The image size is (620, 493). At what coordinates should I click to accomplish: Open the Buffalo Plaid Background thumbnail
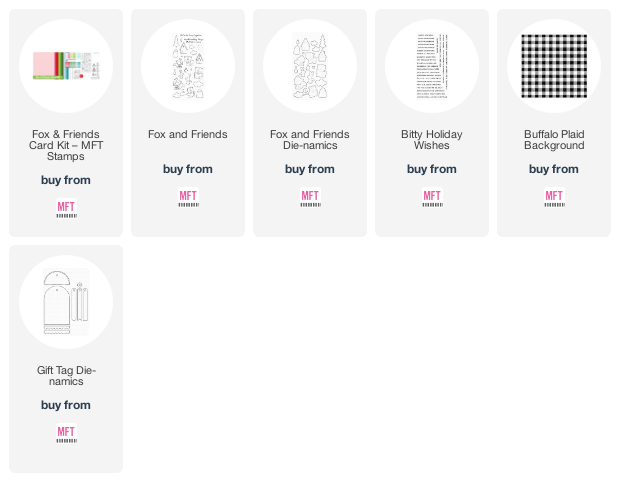pos(554,66)
